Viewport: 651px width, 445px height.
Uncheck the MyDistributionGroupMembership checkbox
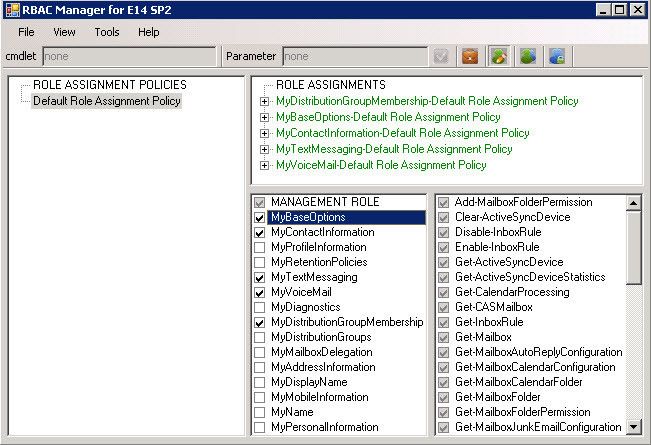259,323
